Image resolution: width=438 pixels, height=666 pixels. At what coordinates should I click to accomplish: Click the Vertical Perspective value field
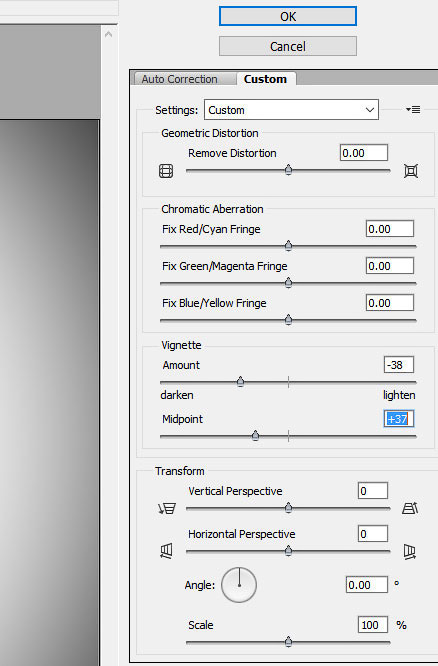pyautogui.click(x=373, y=491)
